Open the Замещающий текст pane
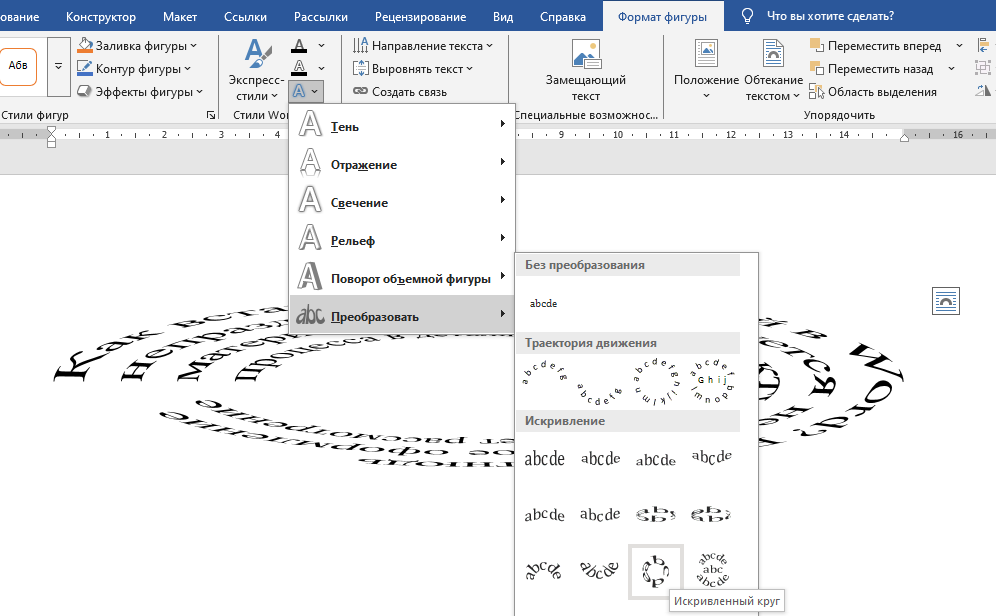Screen dimensions: 996x616 (585, 67)
